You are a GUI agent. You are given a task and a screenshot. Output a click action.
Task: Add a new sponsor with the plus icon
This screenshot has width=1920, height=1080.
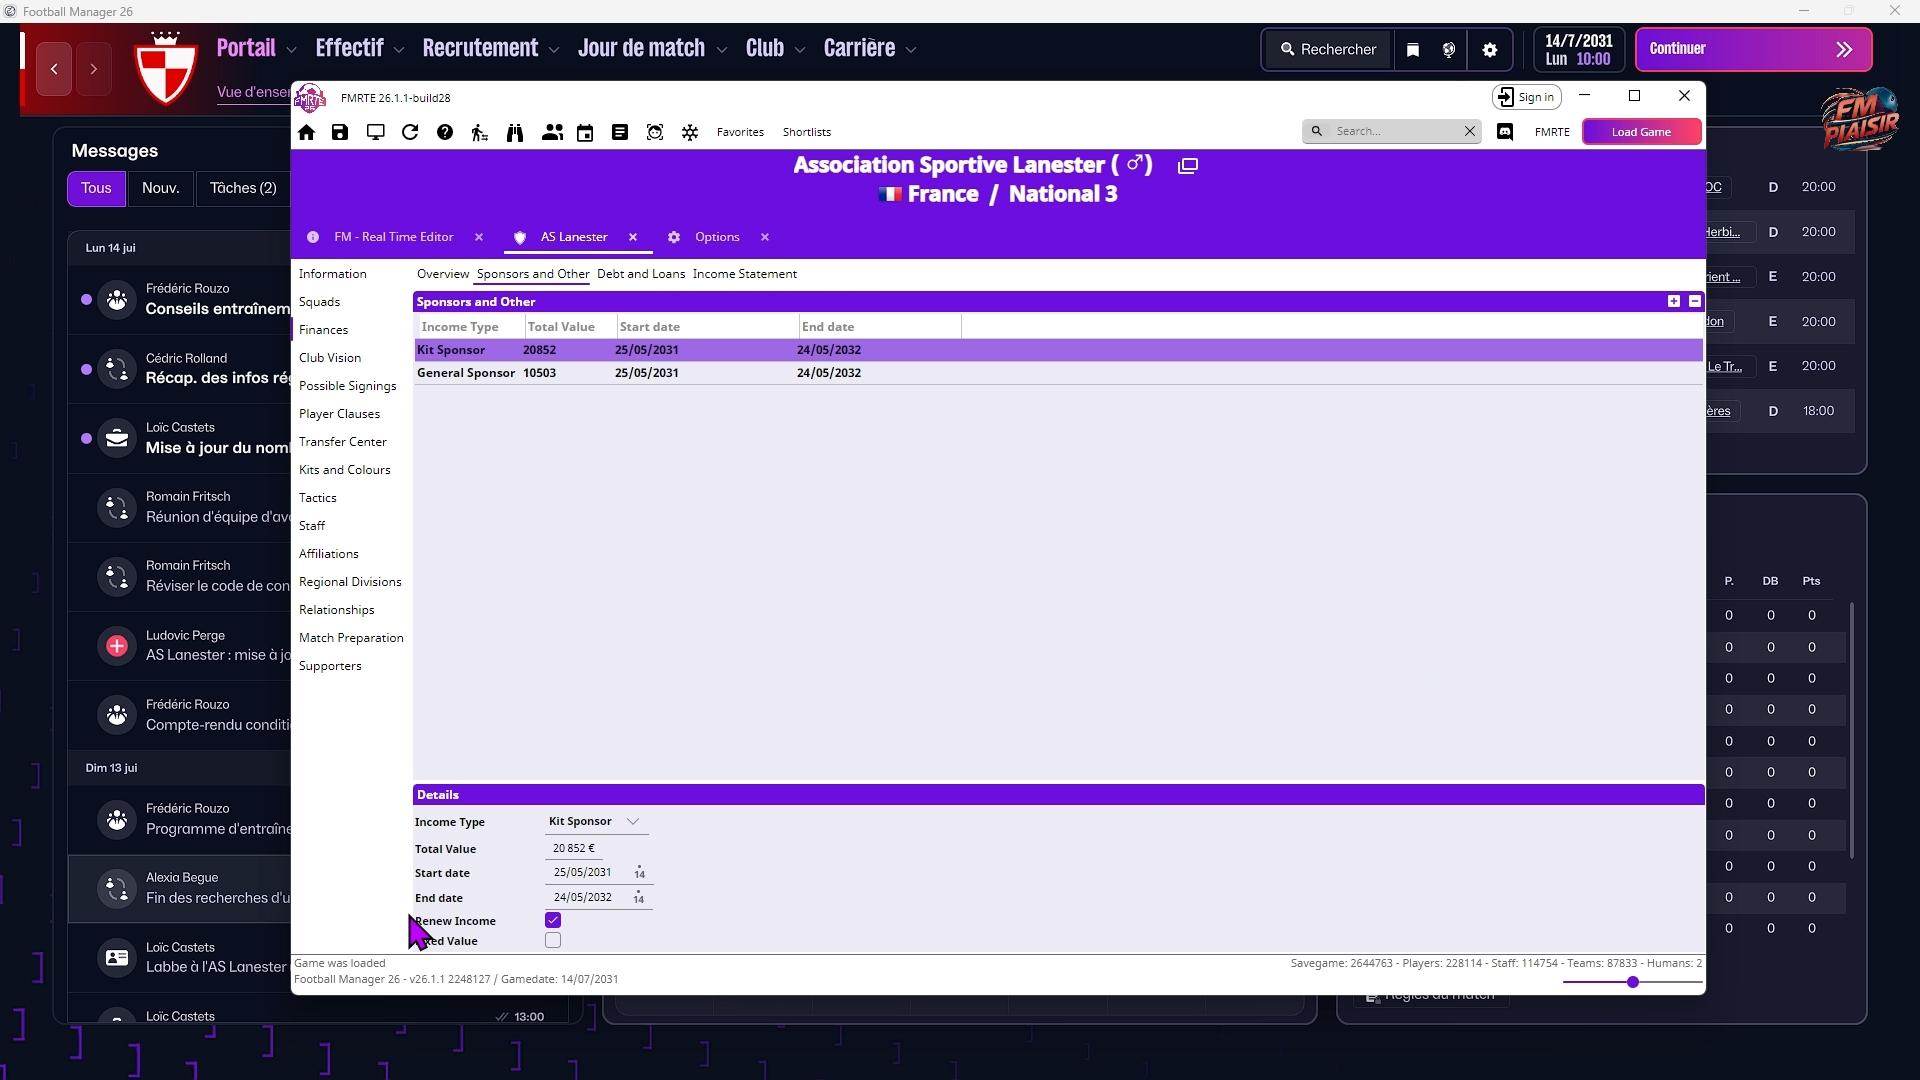click(1674, 301)
